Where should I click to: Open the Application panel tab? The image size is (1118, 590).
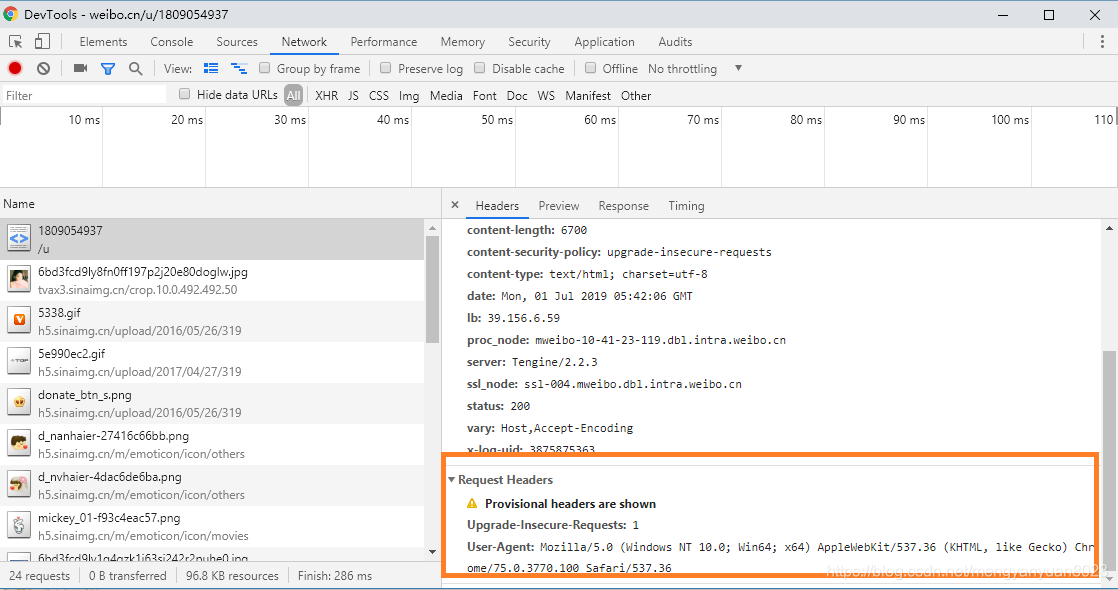(x=605, y=41)
